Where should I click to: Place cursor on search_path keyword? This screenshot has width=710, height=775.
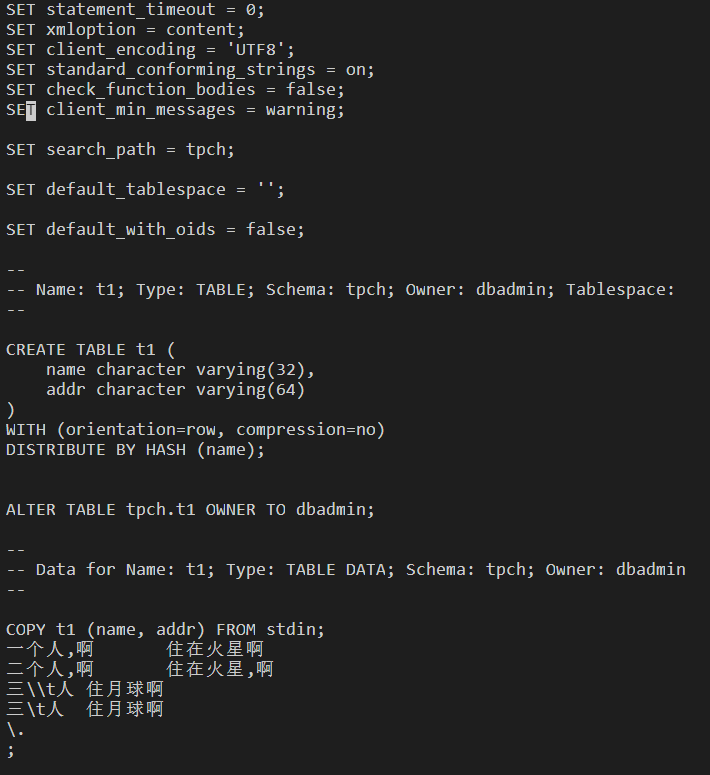tap(101, 150)
